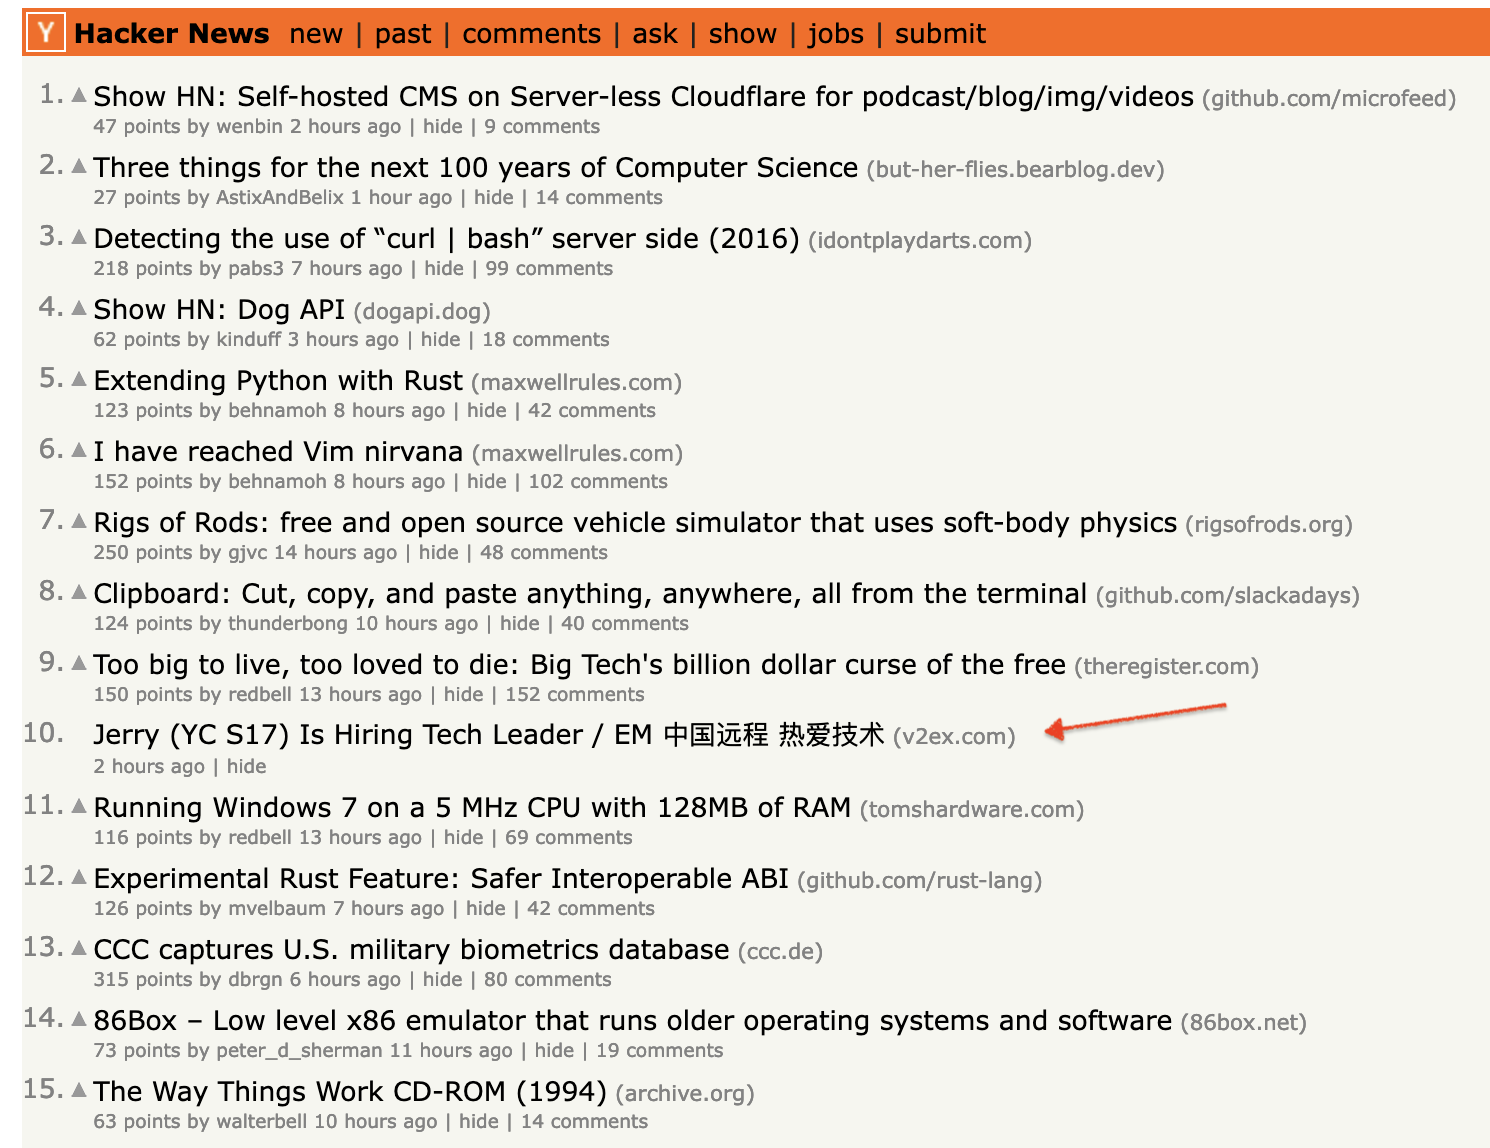Open the Clipboard terminal story title
1490x1148 pixels.
(x=589, y=594)
